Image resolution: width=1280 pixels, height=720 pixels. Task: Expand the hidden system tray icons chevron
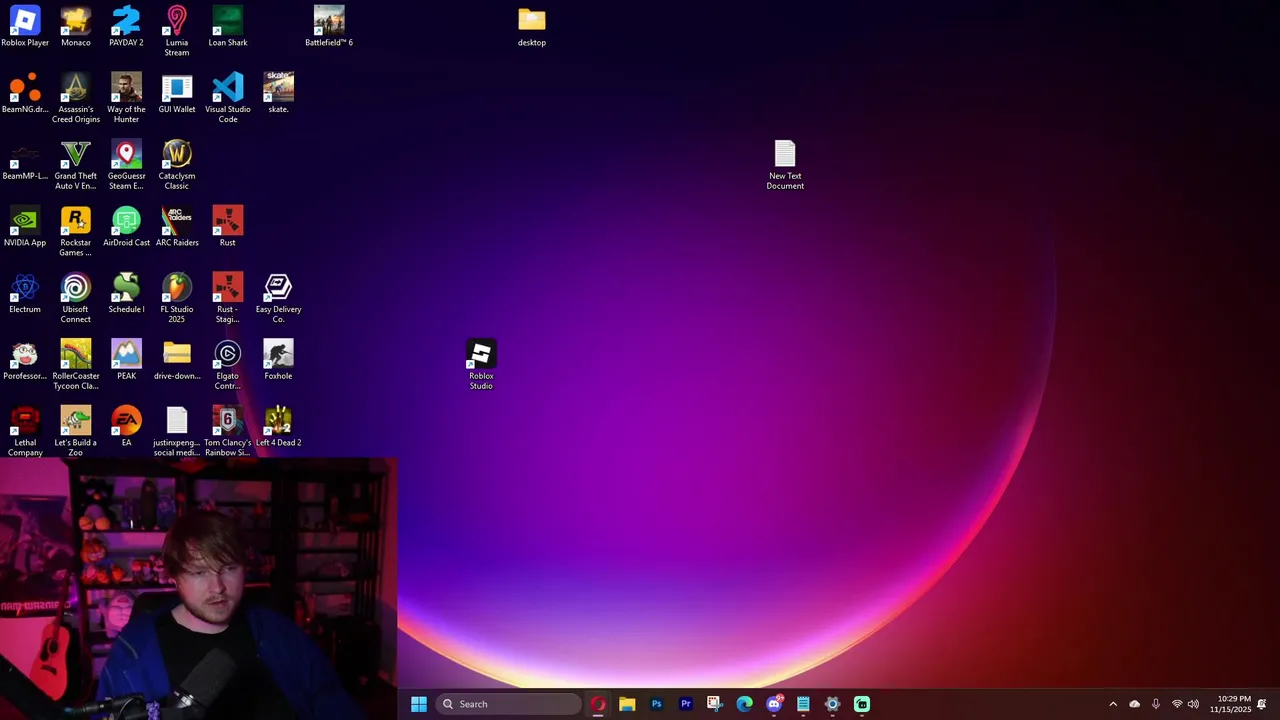coord(1113,704)
